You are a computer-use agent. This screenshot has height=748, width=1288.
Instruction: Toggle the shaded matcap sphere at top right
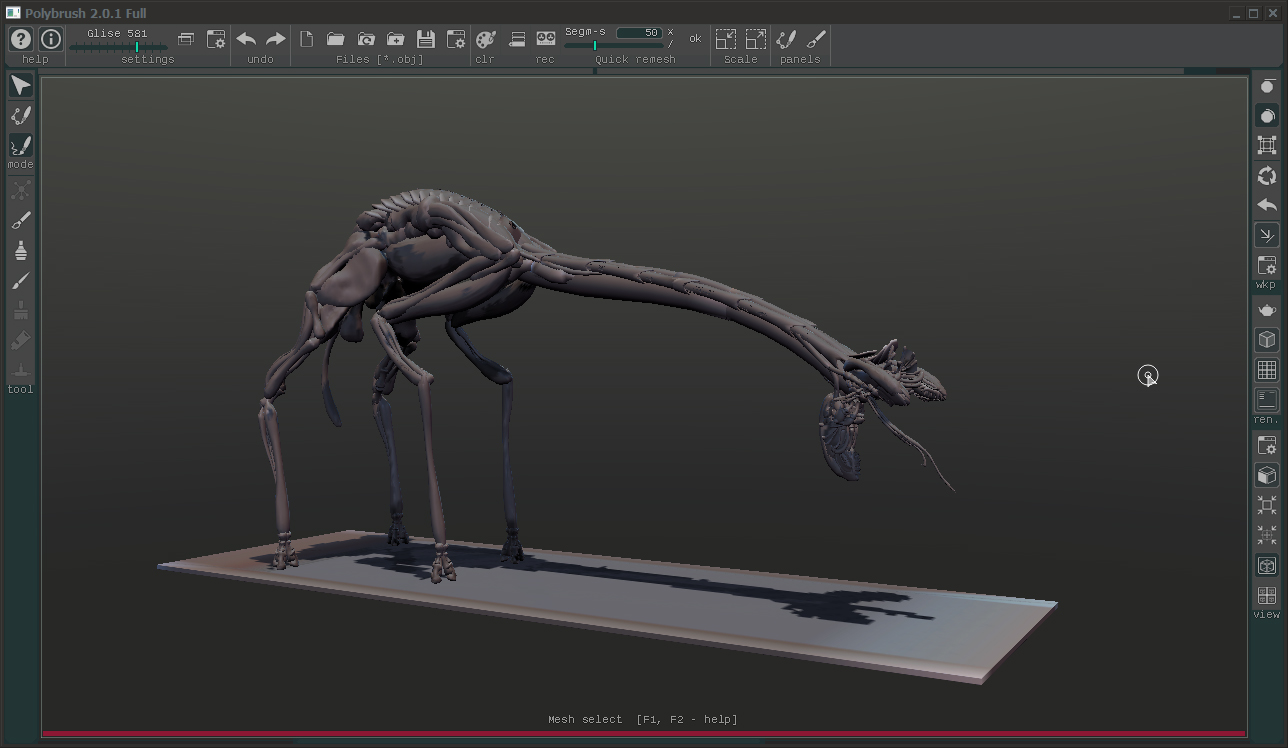point(1266,116)
